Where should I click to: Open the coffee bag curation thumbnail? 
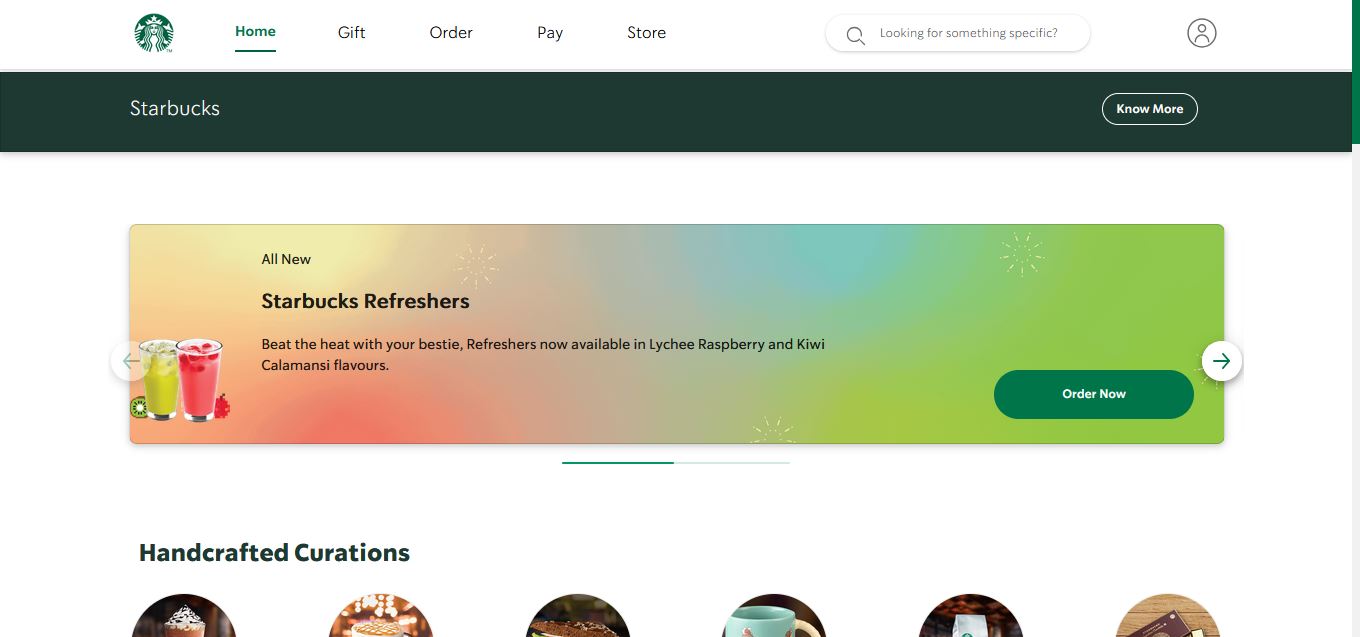tap(970, 616)
